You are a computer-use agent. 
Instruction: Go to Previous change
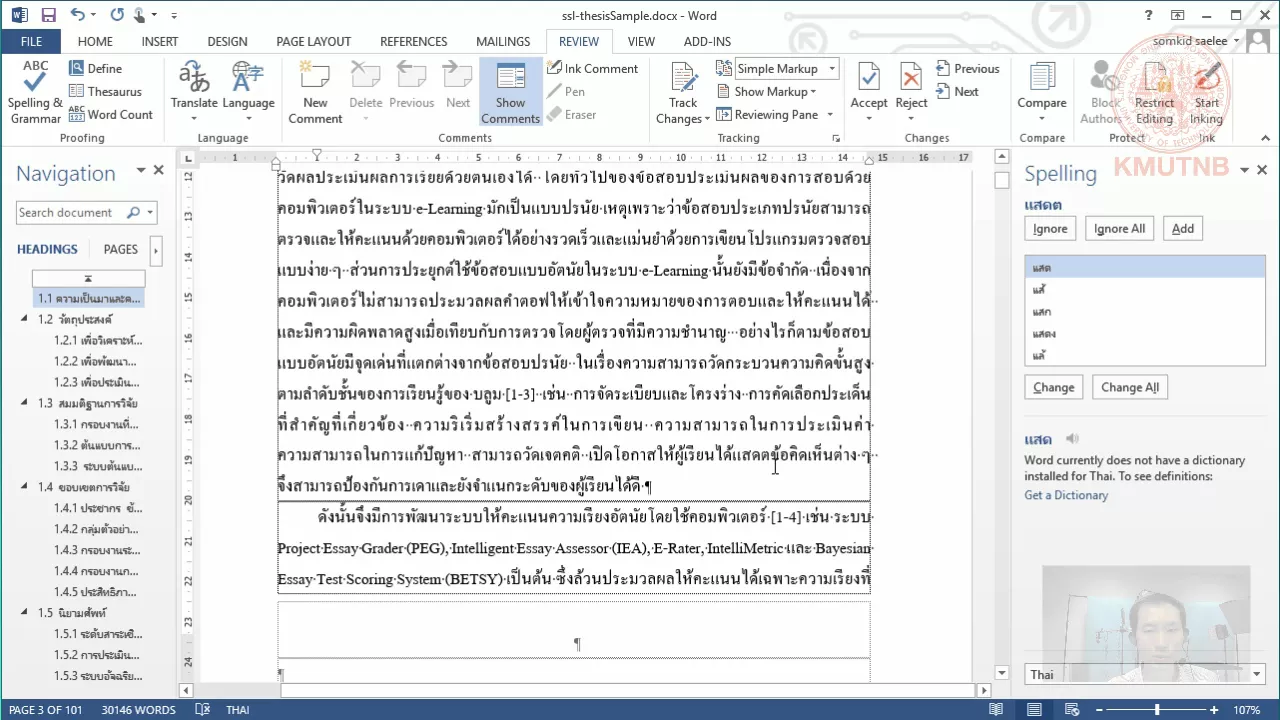click(x=967, y=68)
